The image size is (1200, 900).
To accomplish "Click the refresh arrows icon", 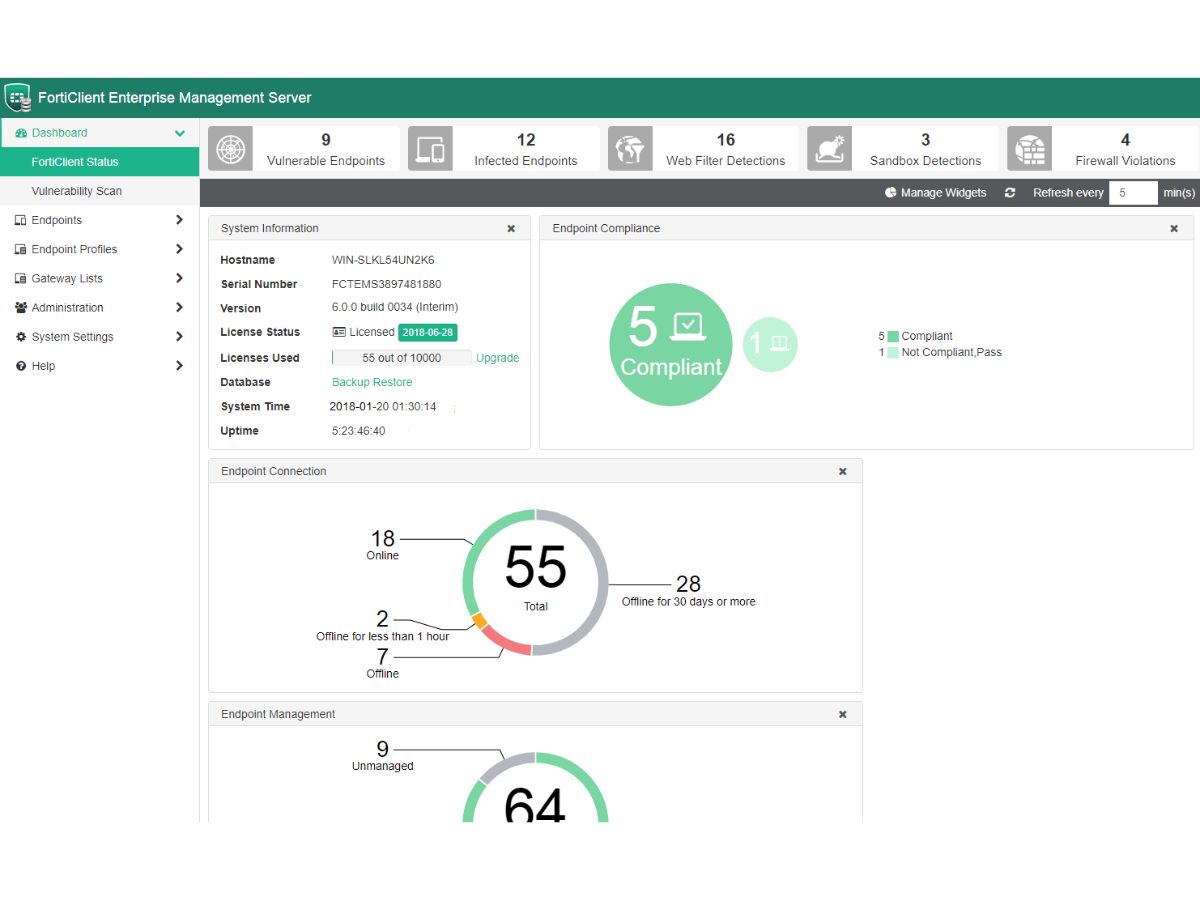I will 1010,193.
